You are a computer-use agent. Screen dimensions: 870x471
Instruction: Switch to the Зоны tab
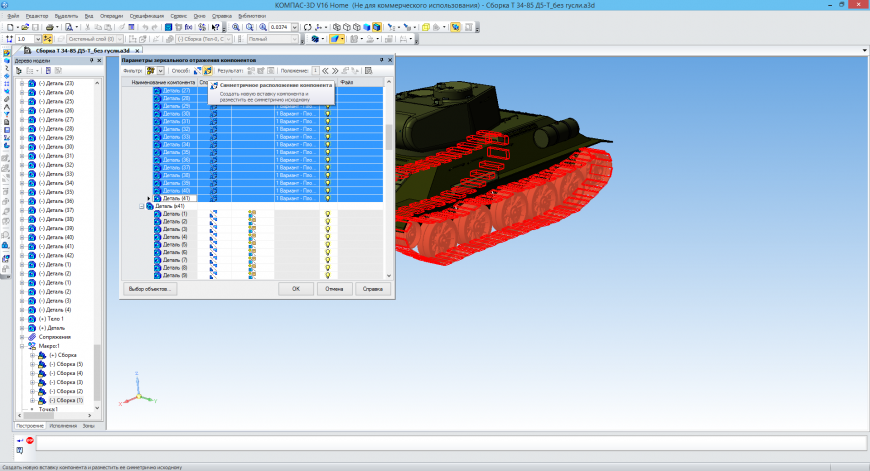point(88,426)
